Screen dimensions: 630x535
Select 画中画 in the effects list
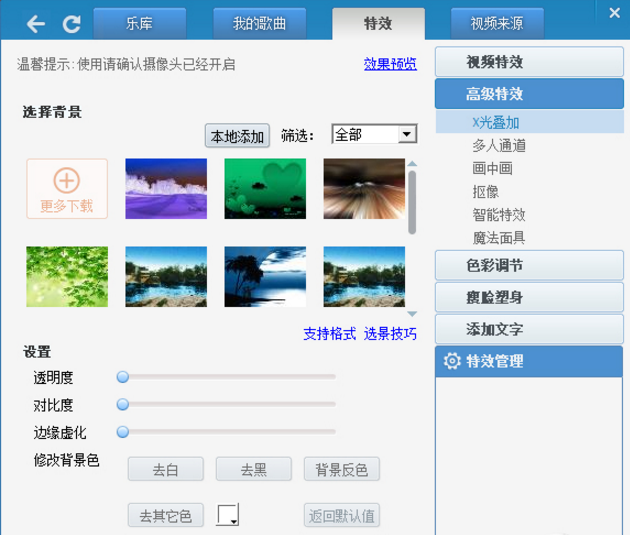[x=492, y=168]
